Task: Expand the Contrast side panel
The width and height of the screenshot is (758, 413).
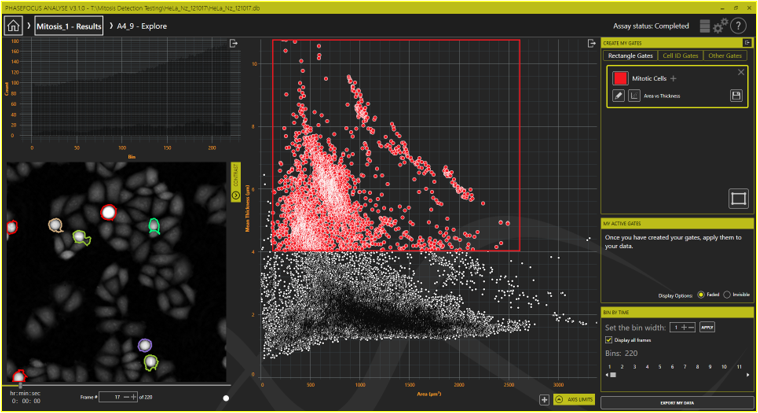Action: tap(237, 178)
